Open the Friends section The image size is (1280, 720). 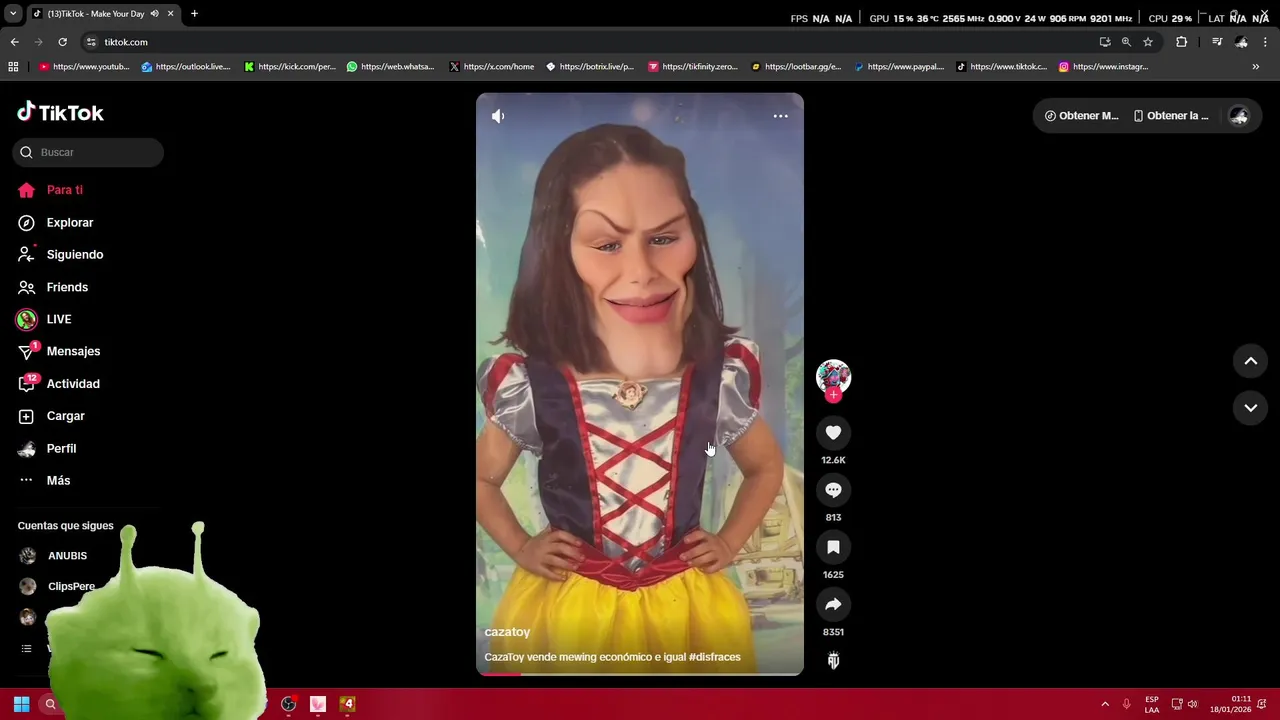(53, 287)
